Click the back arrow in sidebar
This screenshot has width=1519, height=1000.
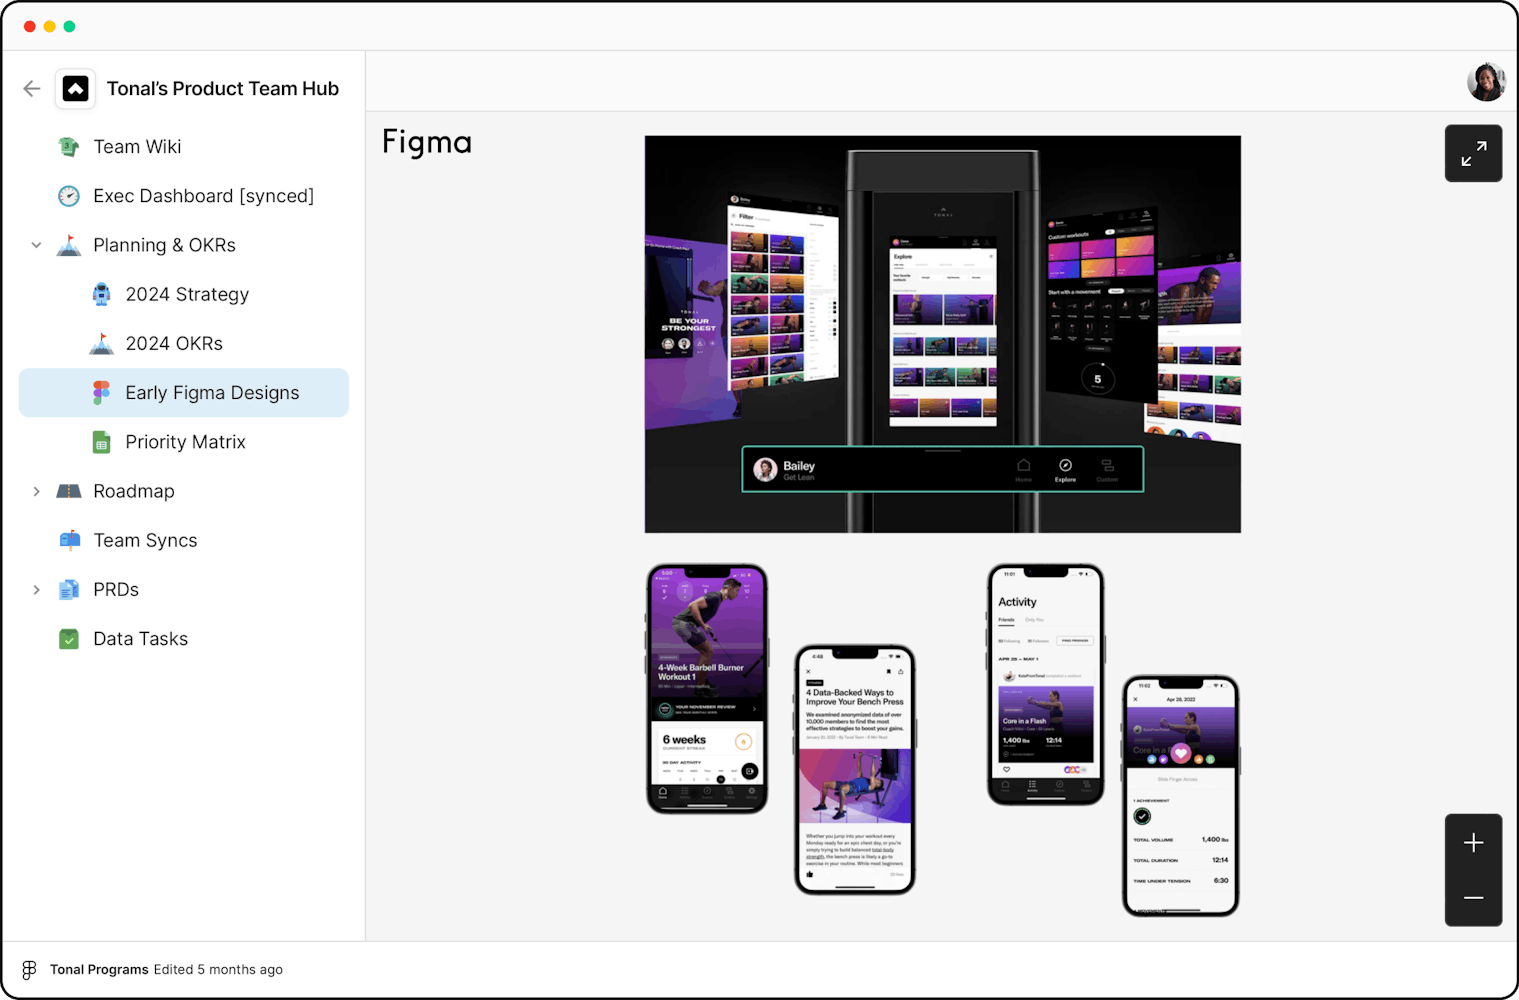point(32,89)
